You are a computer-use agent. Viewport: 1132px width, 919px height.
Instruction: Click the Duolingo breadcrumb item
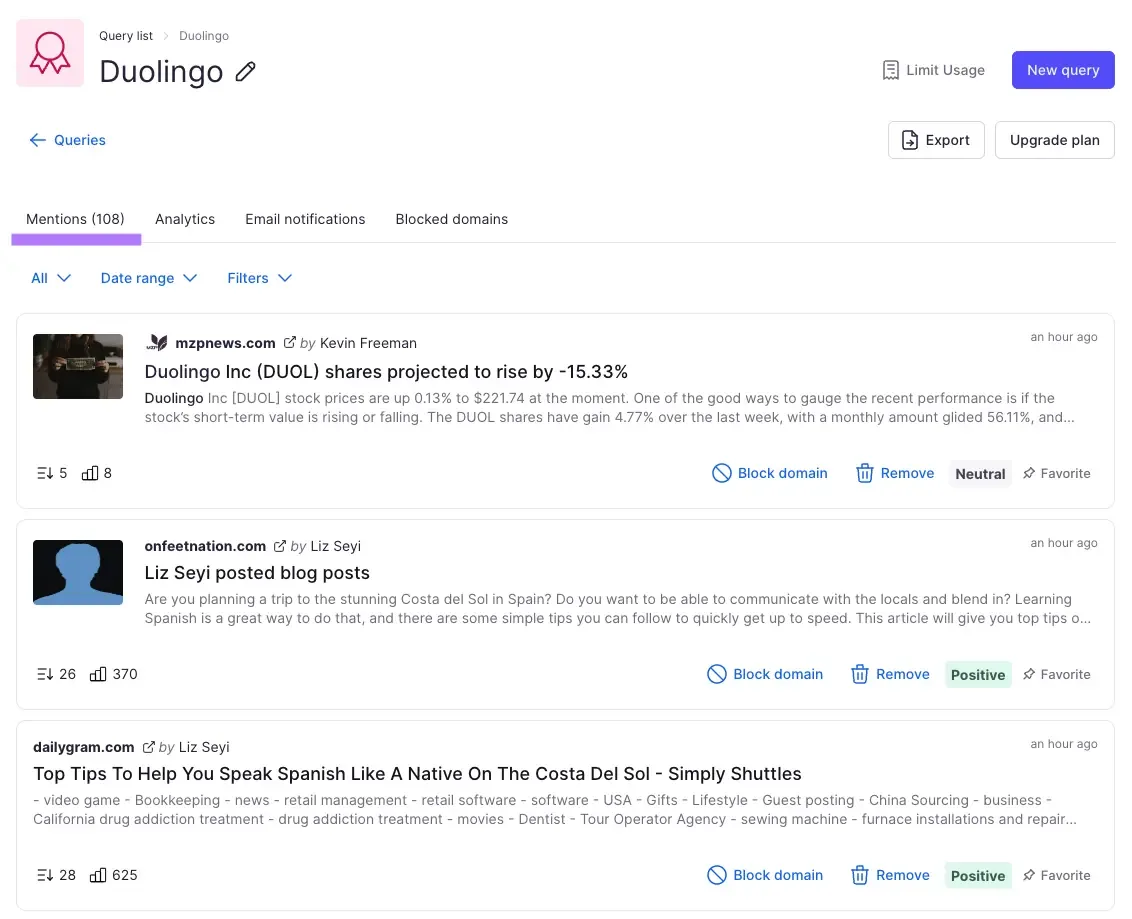[204, 35]
